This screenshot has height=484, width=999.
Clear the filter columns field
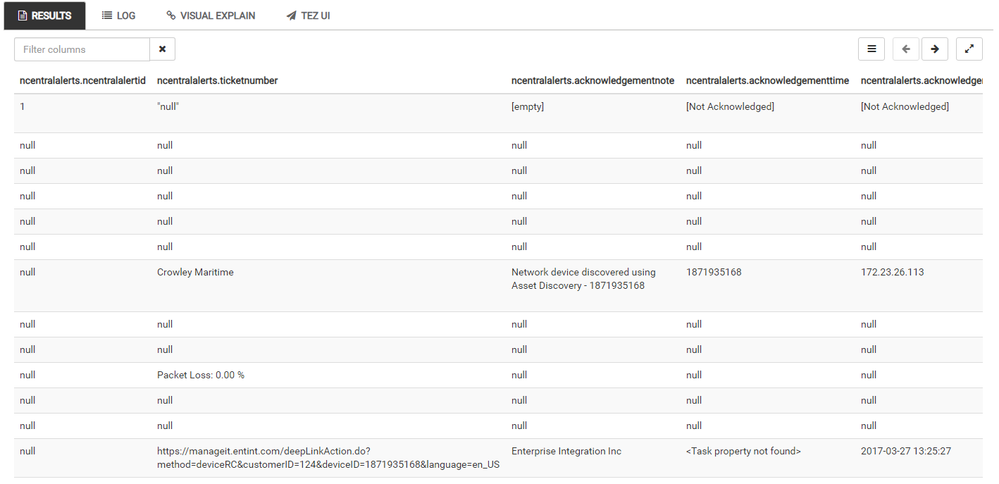(x=162, y=49)
